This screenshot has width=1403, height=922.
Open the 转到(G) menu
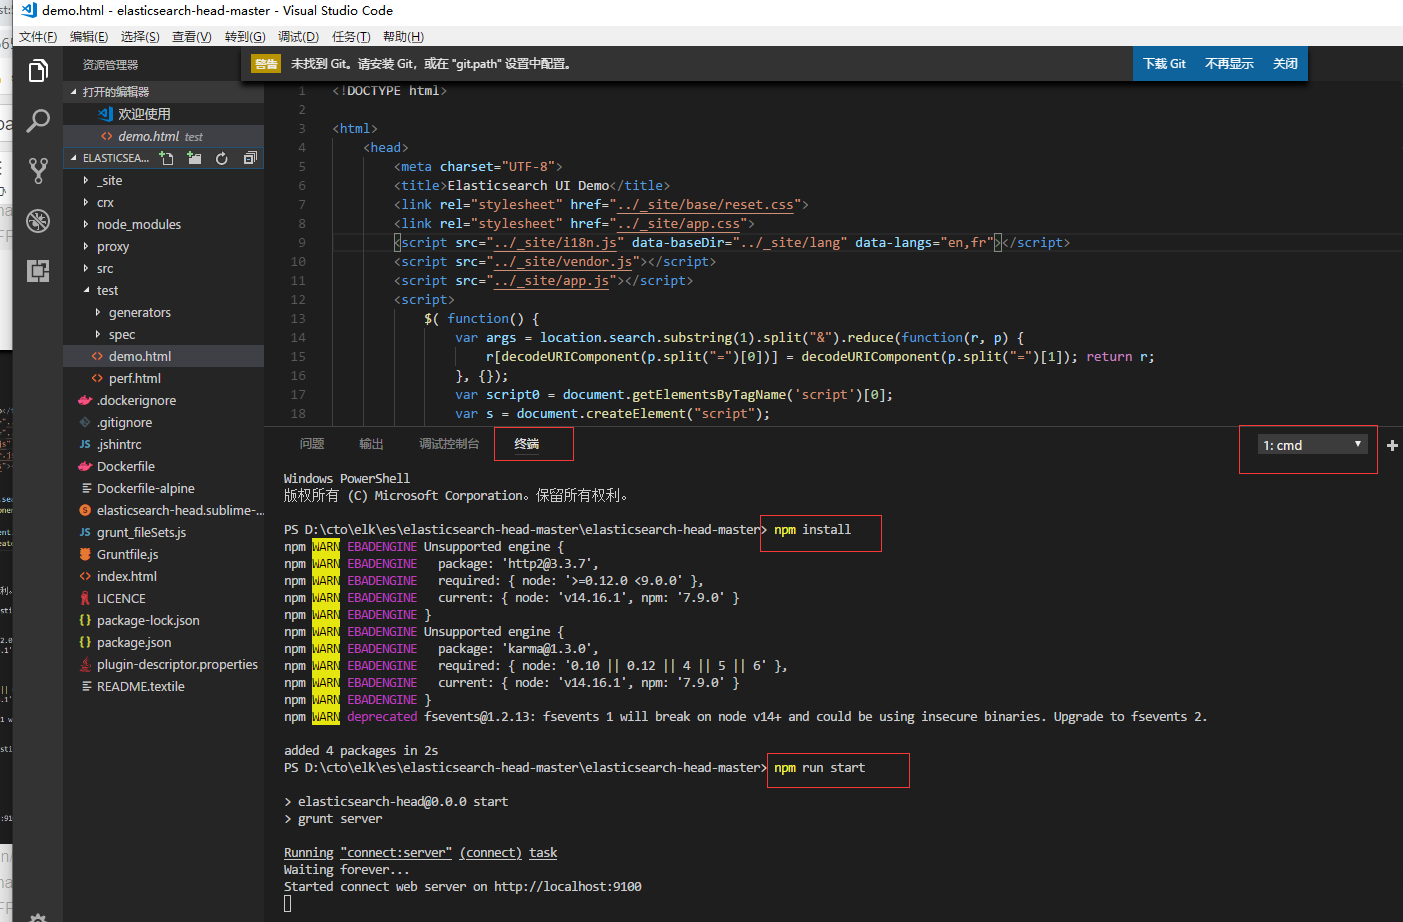[x=245, y=36]
